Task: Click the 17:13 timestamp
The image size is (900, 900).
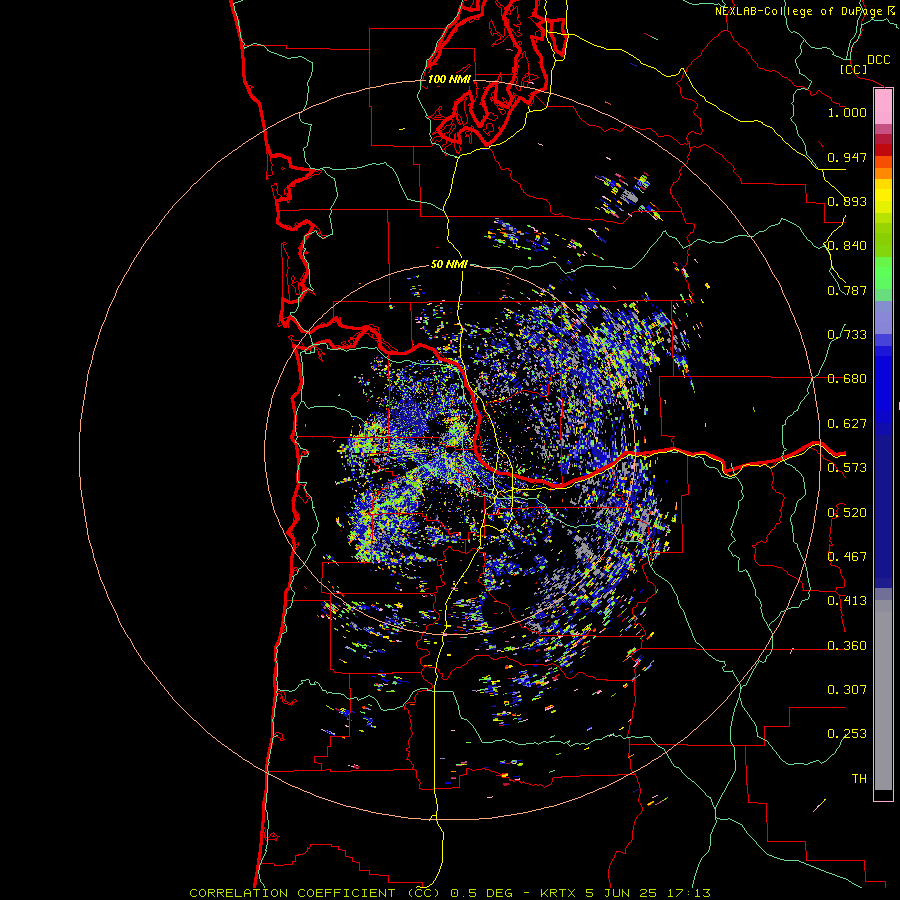Action: coord(689,893)
